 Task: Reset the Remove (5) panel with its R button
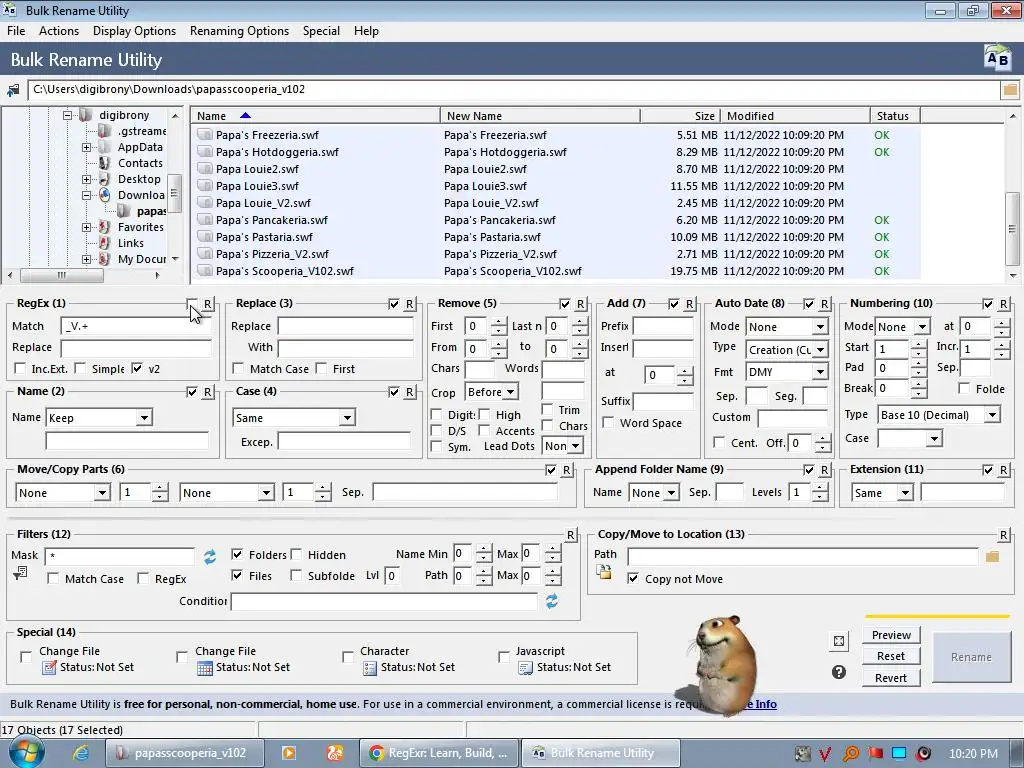pyautogui.click(x=581, y=304)
